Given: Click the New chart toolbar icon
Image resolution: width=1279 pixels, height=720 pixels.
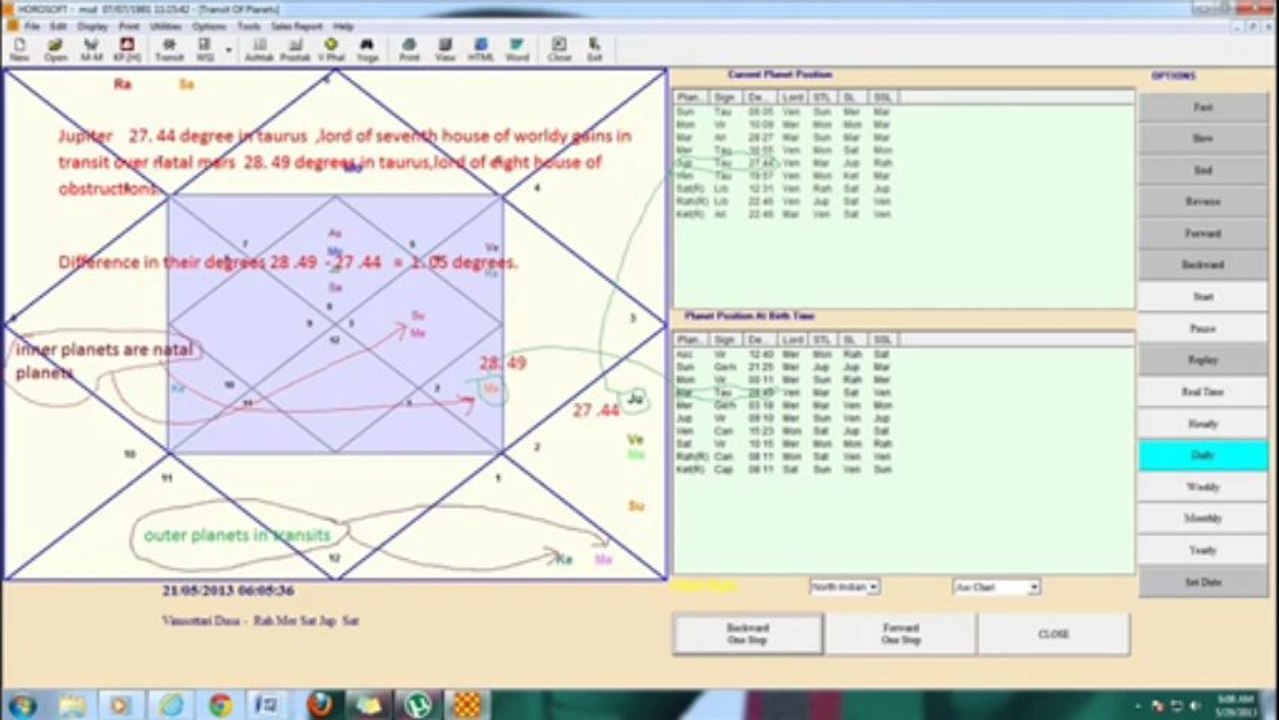Looking at the screenshot, I should pyautogui.click(x=19, y=50).
